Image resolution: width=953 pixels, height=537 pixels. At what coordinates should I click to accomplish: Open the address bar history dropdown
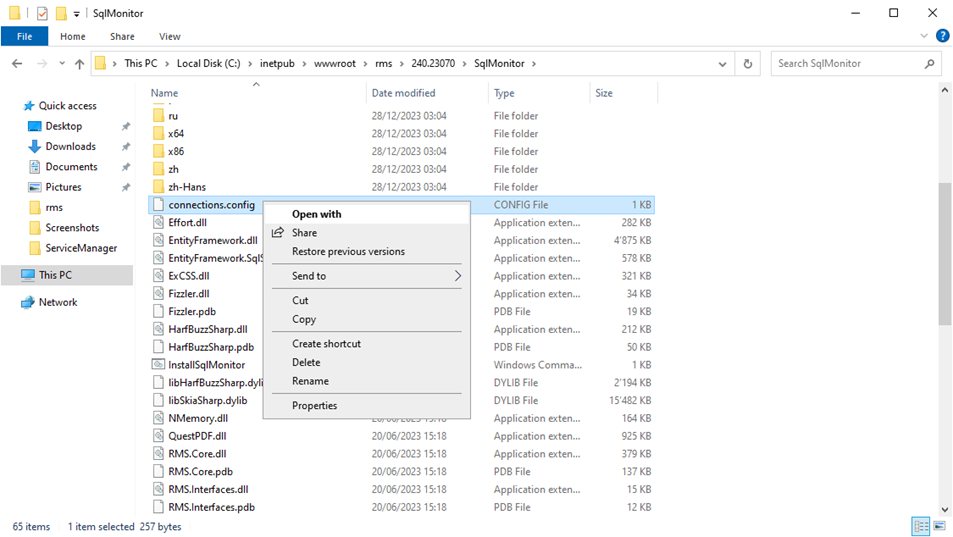click(722, 64)
